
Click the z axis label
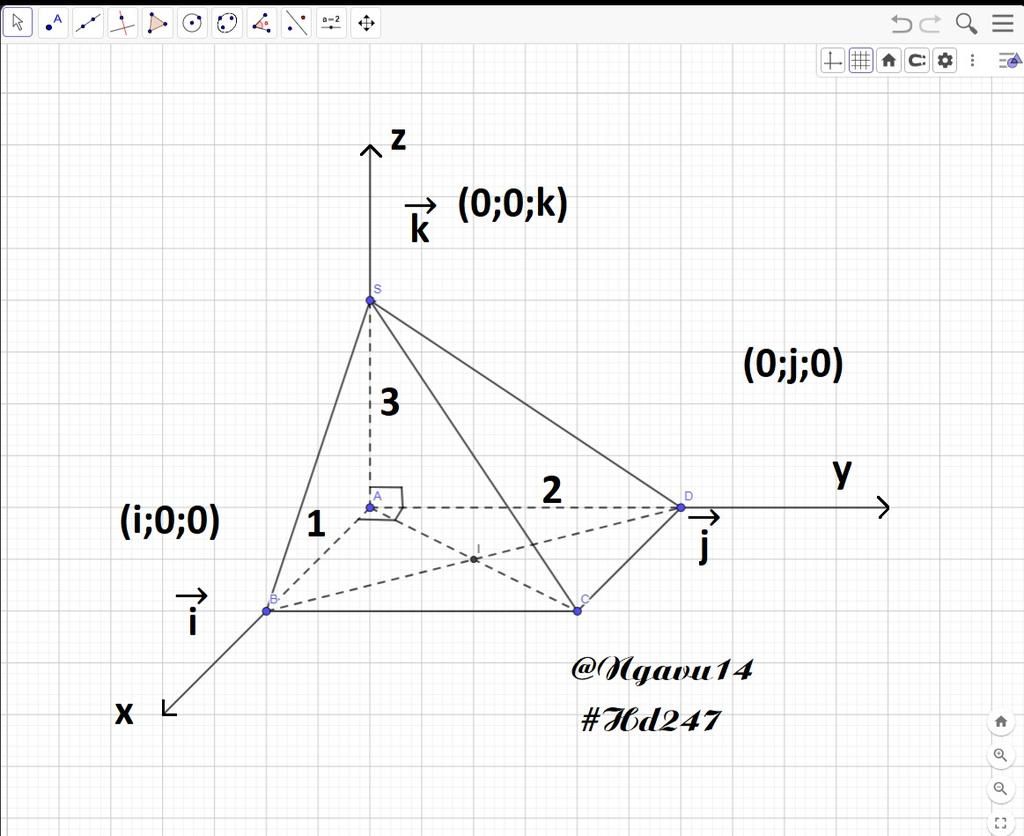[x=398, y=138]
